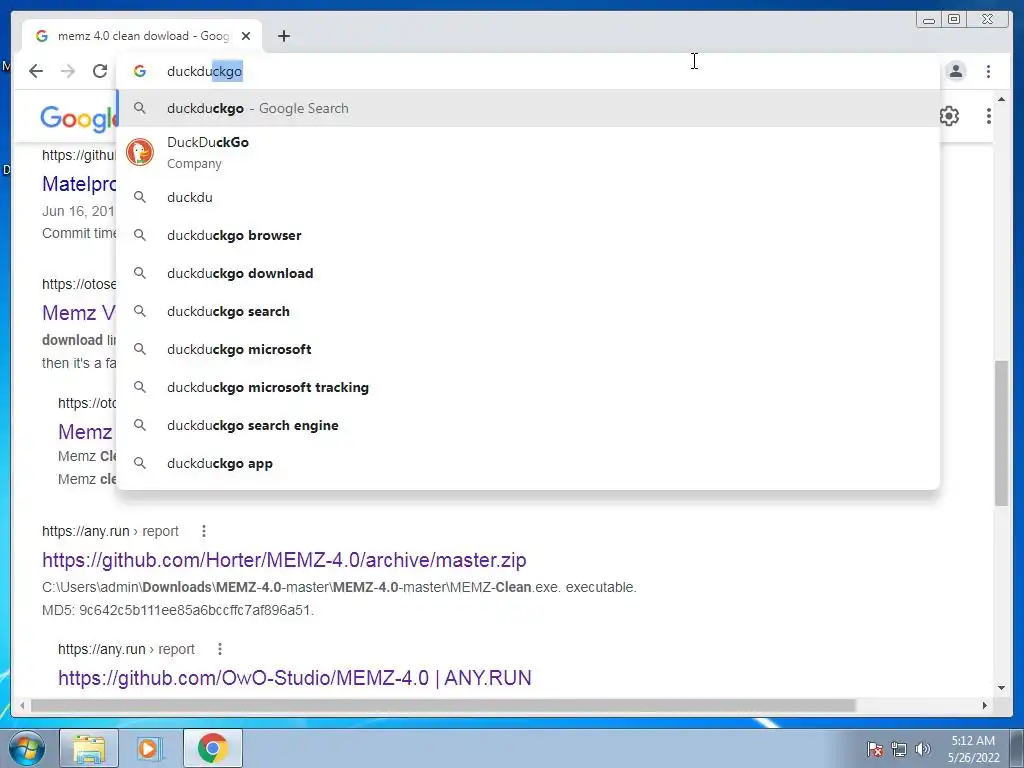Select the 'duckduckgo microsoft' suggestion

click(x=528, y=349)
